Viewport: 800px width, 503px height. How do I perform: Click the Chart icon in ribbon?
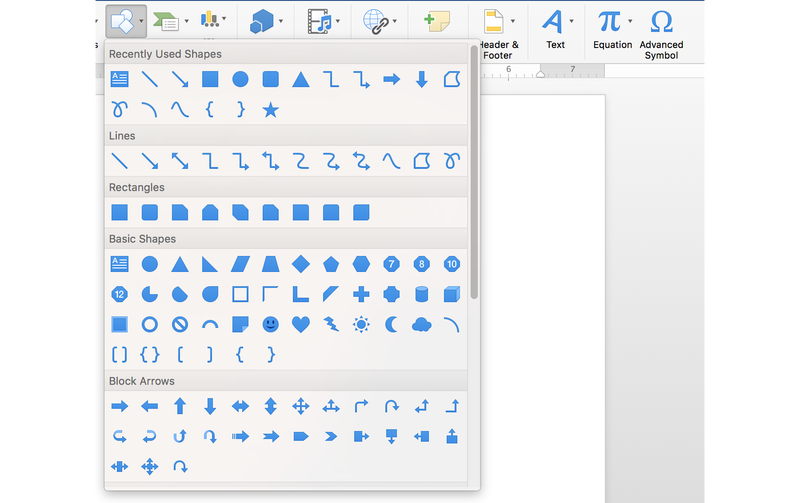210,20
